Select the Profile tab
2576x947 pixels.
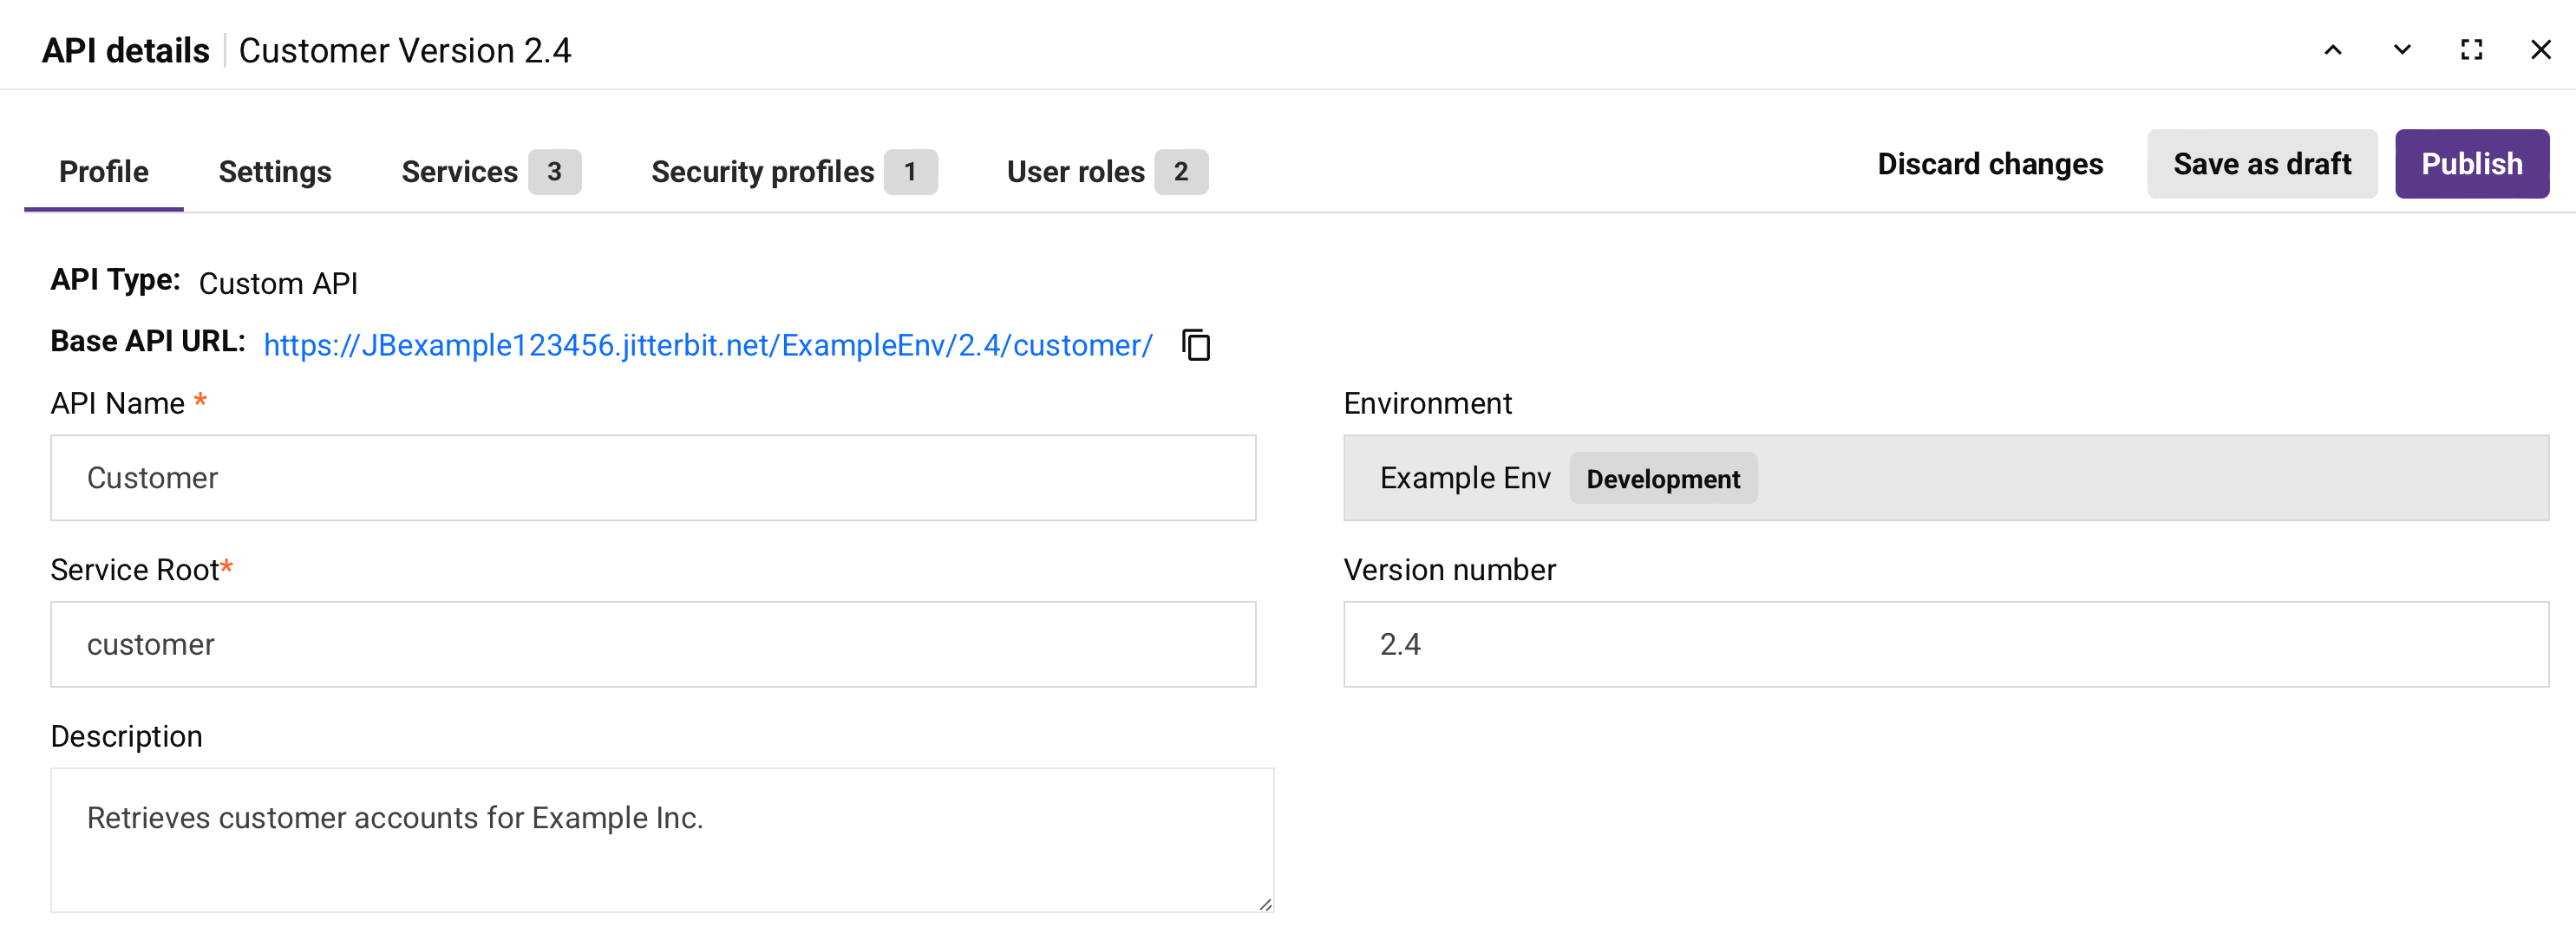click(104, 172)
